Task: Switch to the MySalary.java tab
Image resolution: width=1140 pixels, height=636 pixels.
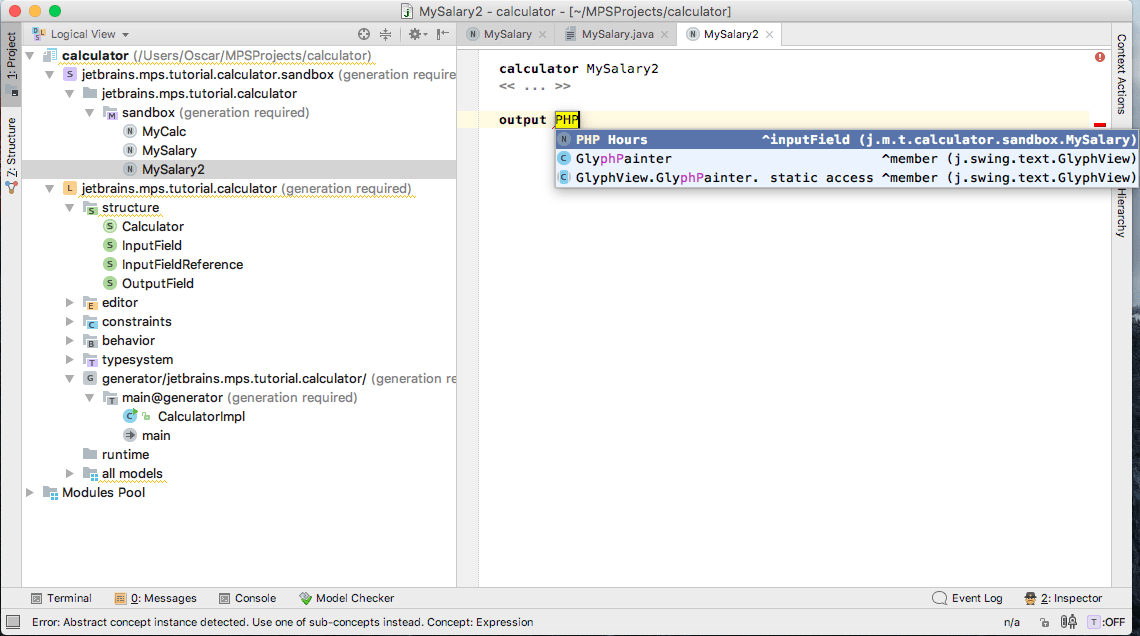Action: [x=617, y=34]
